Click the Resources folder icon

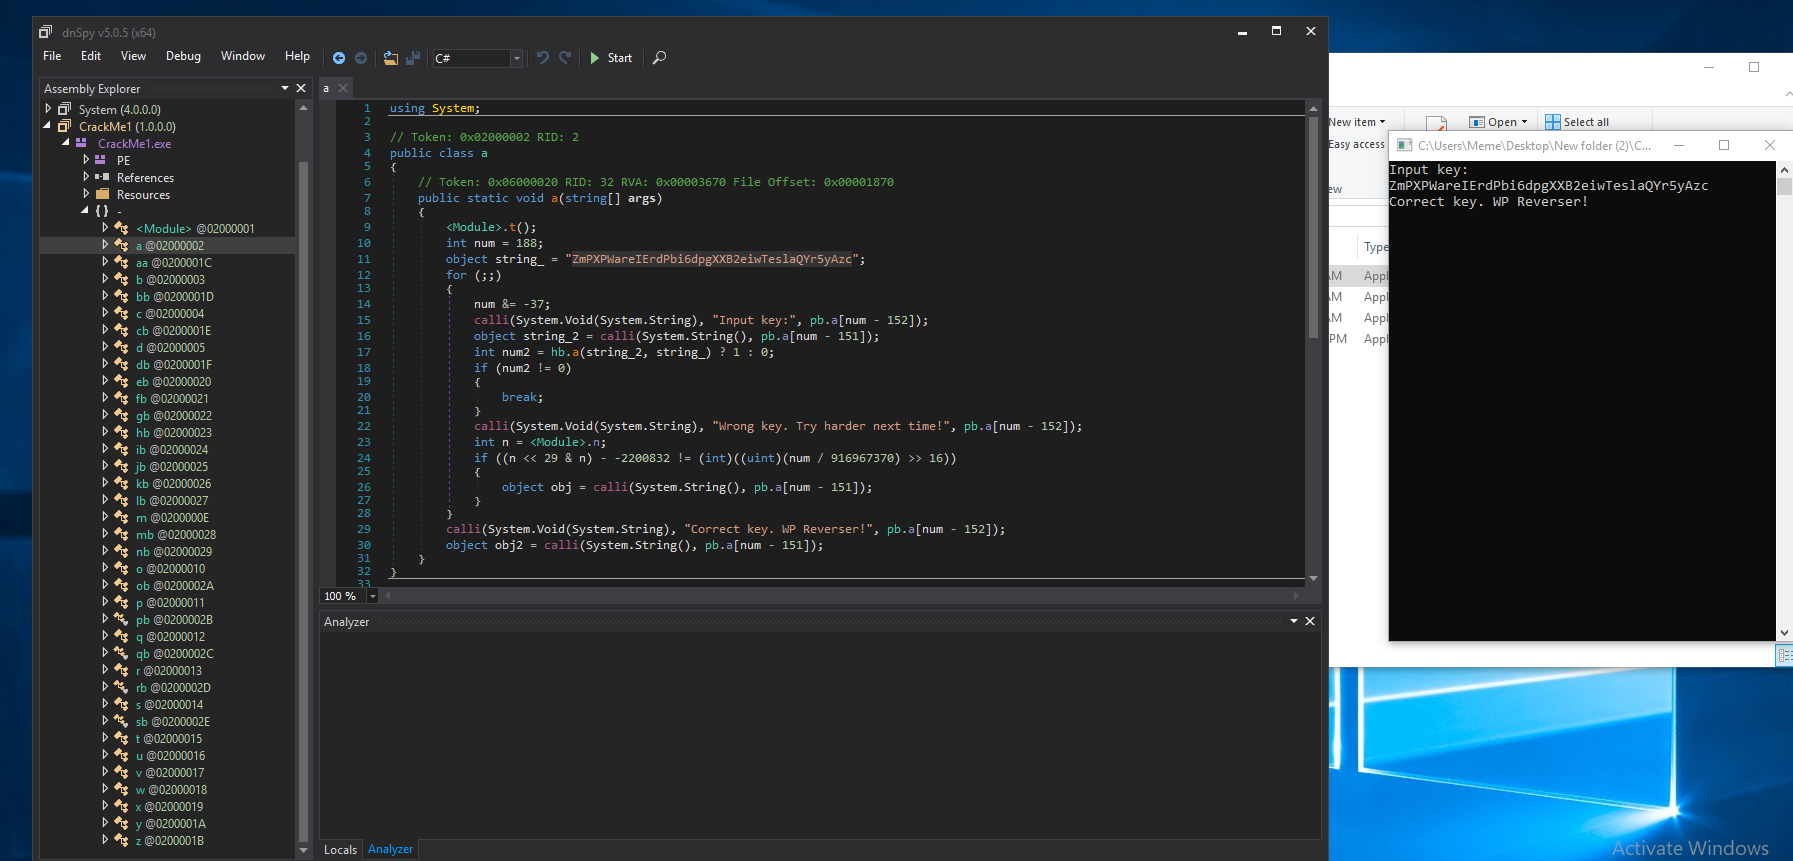102,194
